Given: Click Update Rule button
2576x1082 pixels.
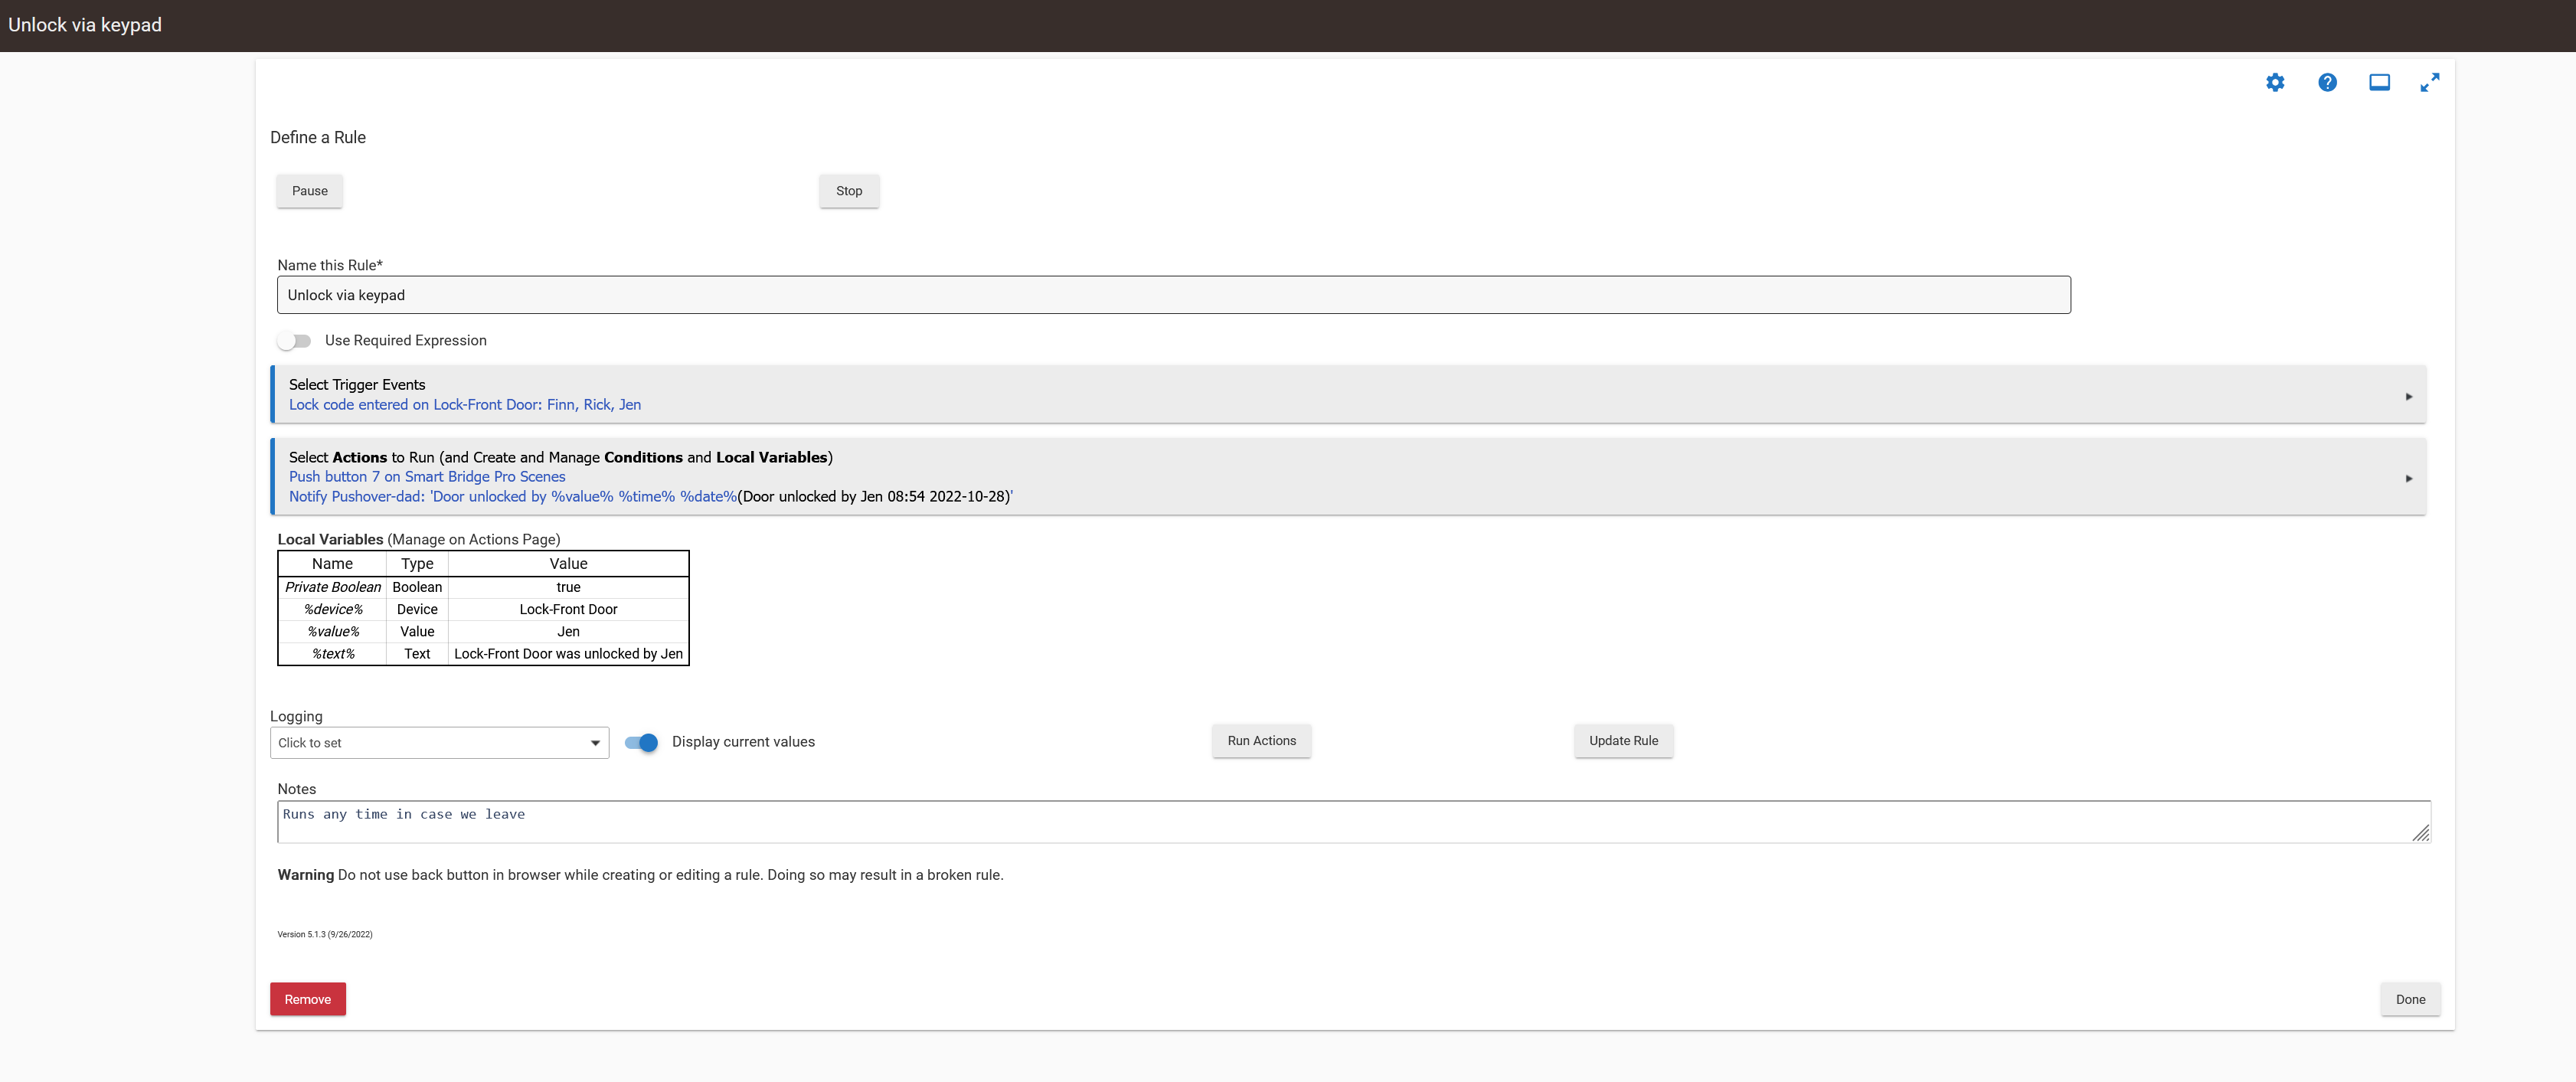Looking at the screenshot, I should [1623, 741].
